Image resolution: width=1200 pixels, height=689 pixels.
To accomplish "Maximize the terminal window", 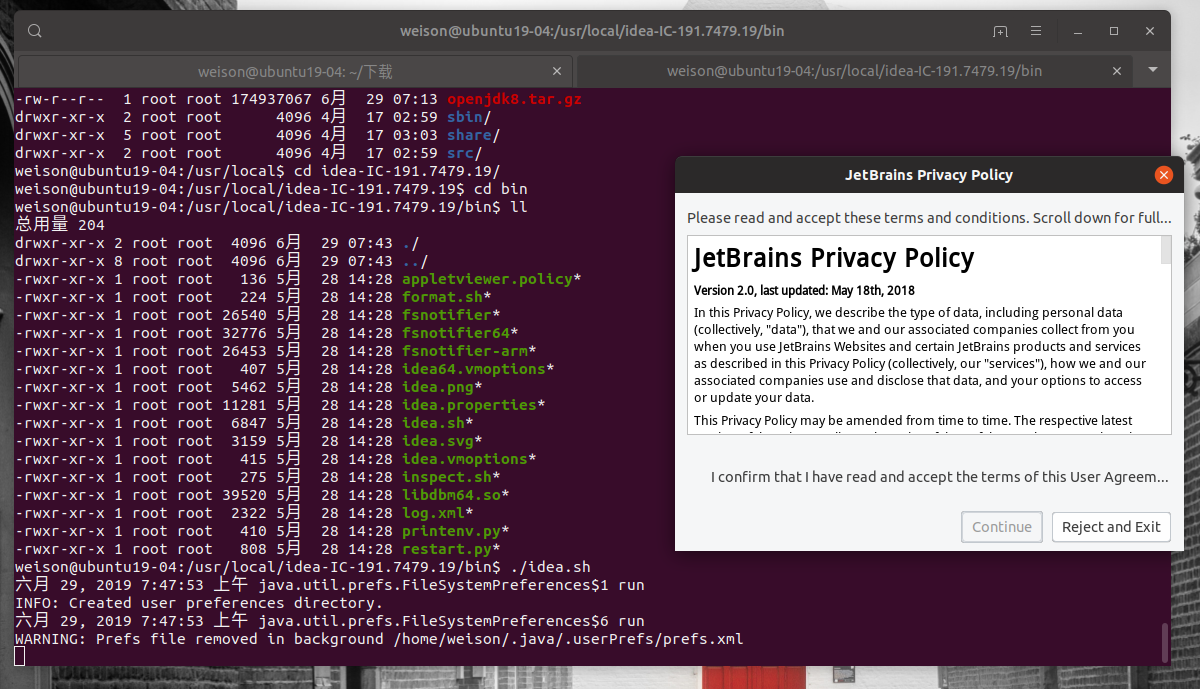I will tap(1114, 31).
